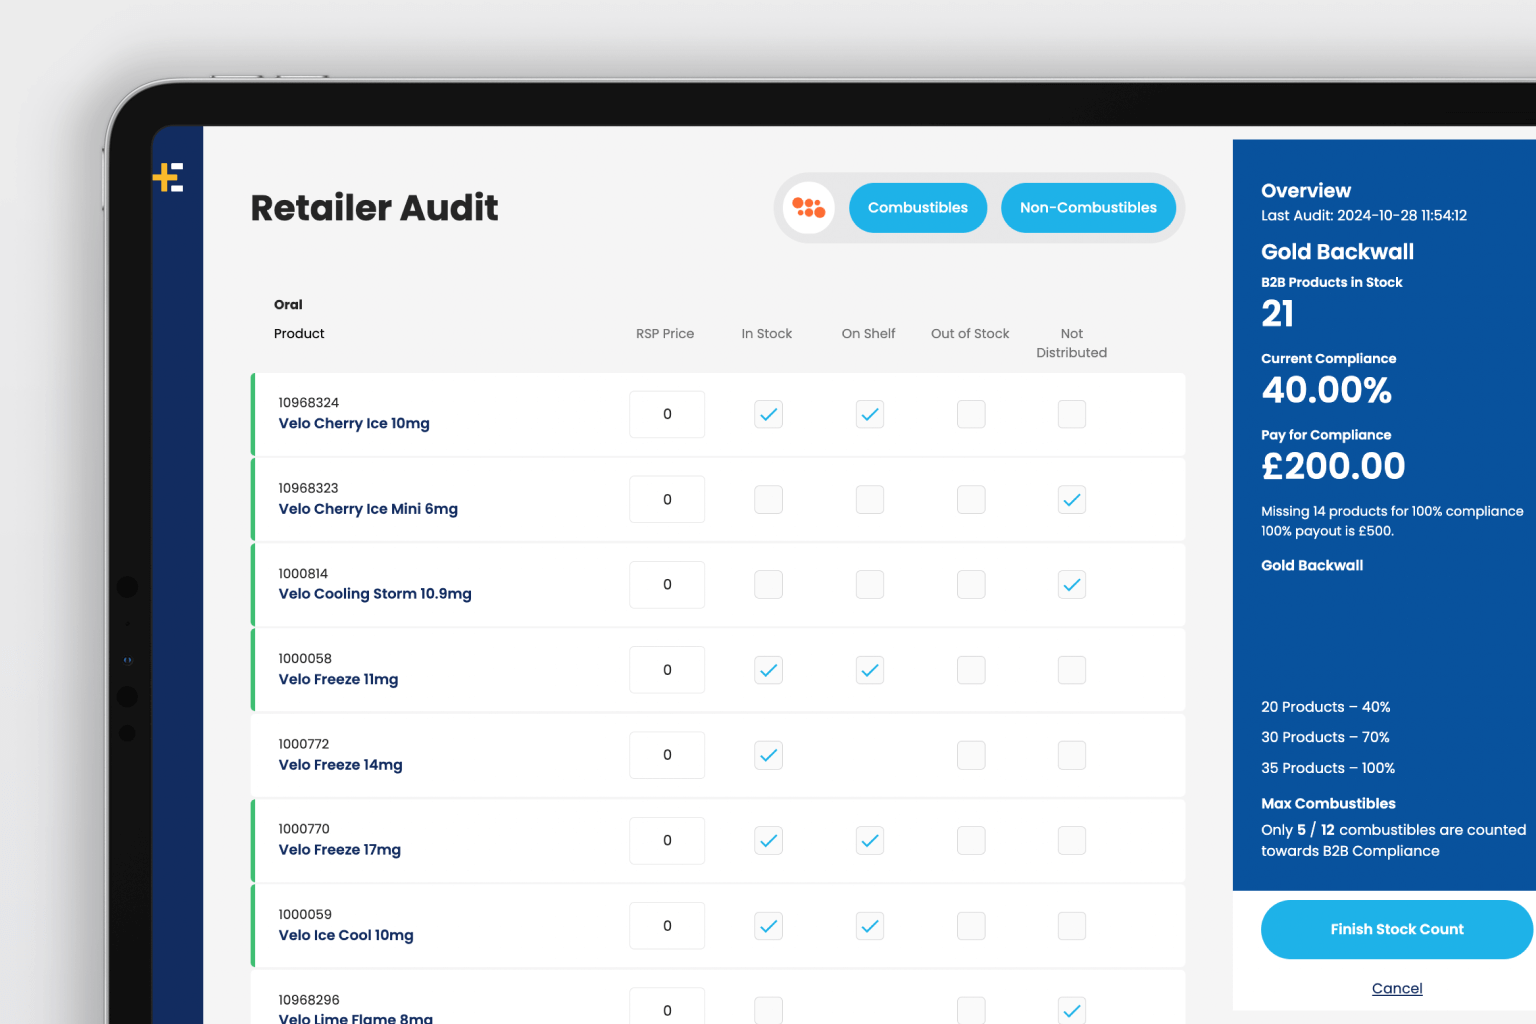The width and height of the screenshot is (1536, 1024).
Task: Check In Stock for Velo Cooling Storm 10.9mg
Action: pos(768,584)
